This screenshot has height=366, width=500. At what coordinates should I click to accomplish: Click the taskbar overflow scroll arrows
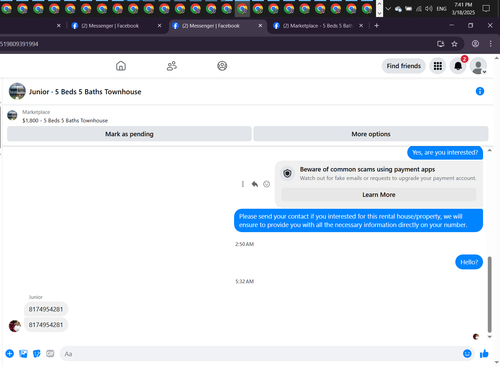pyautogui.click(x=379, y=8)
